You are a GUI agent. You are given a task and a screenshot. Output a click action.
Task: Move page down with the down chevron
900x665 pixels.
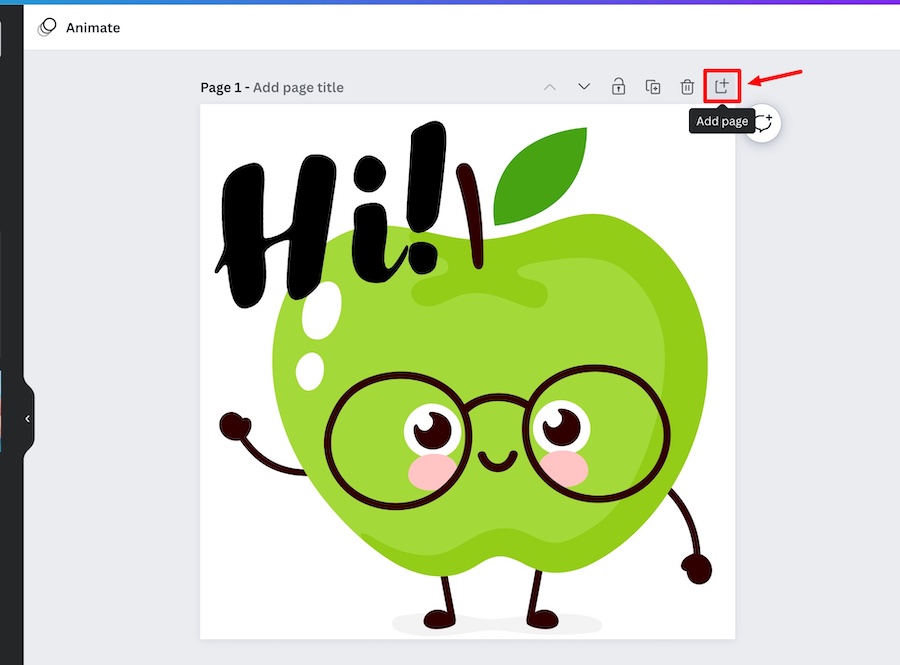click(584, 87)
